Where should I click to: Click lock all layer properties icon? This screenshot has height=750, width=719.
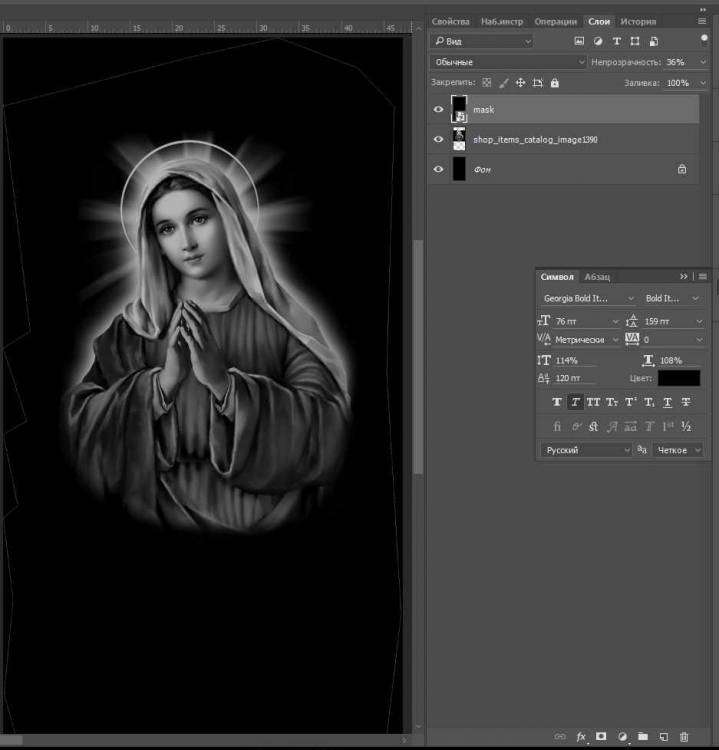555,83
